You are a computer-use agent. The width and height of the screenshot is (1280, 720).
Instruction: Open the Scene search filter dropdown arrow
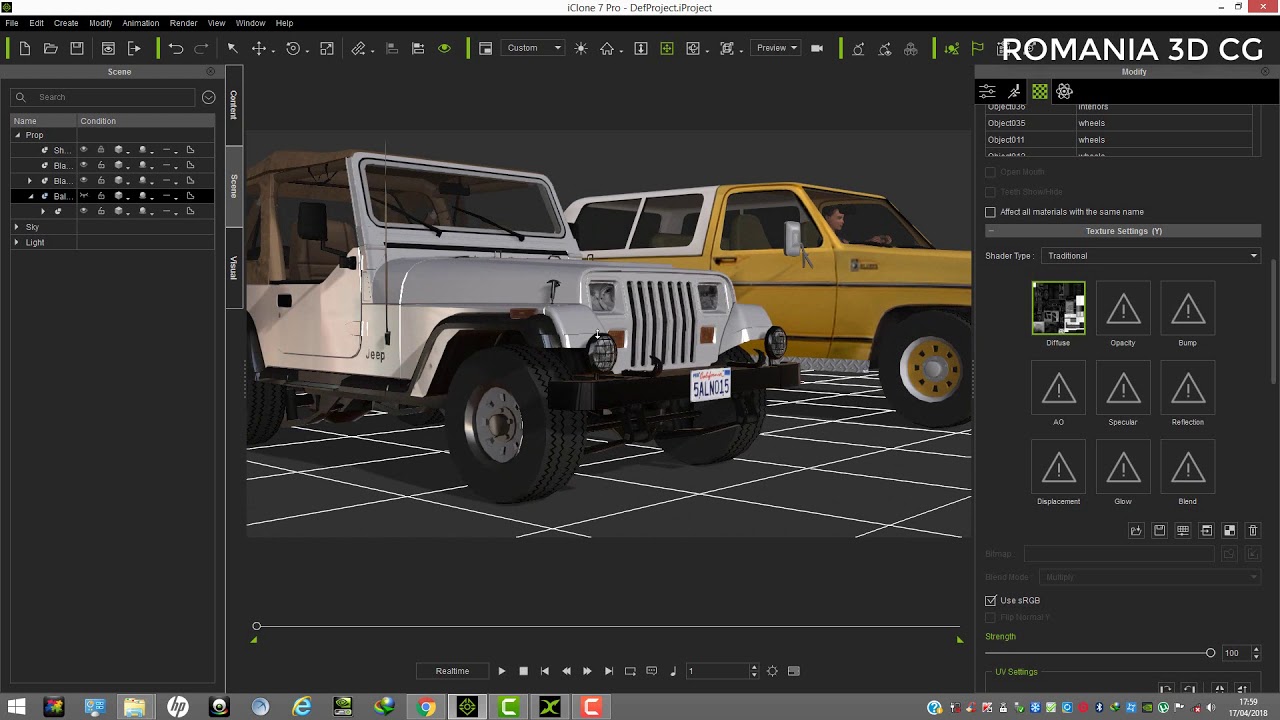[x=208, y=97]
